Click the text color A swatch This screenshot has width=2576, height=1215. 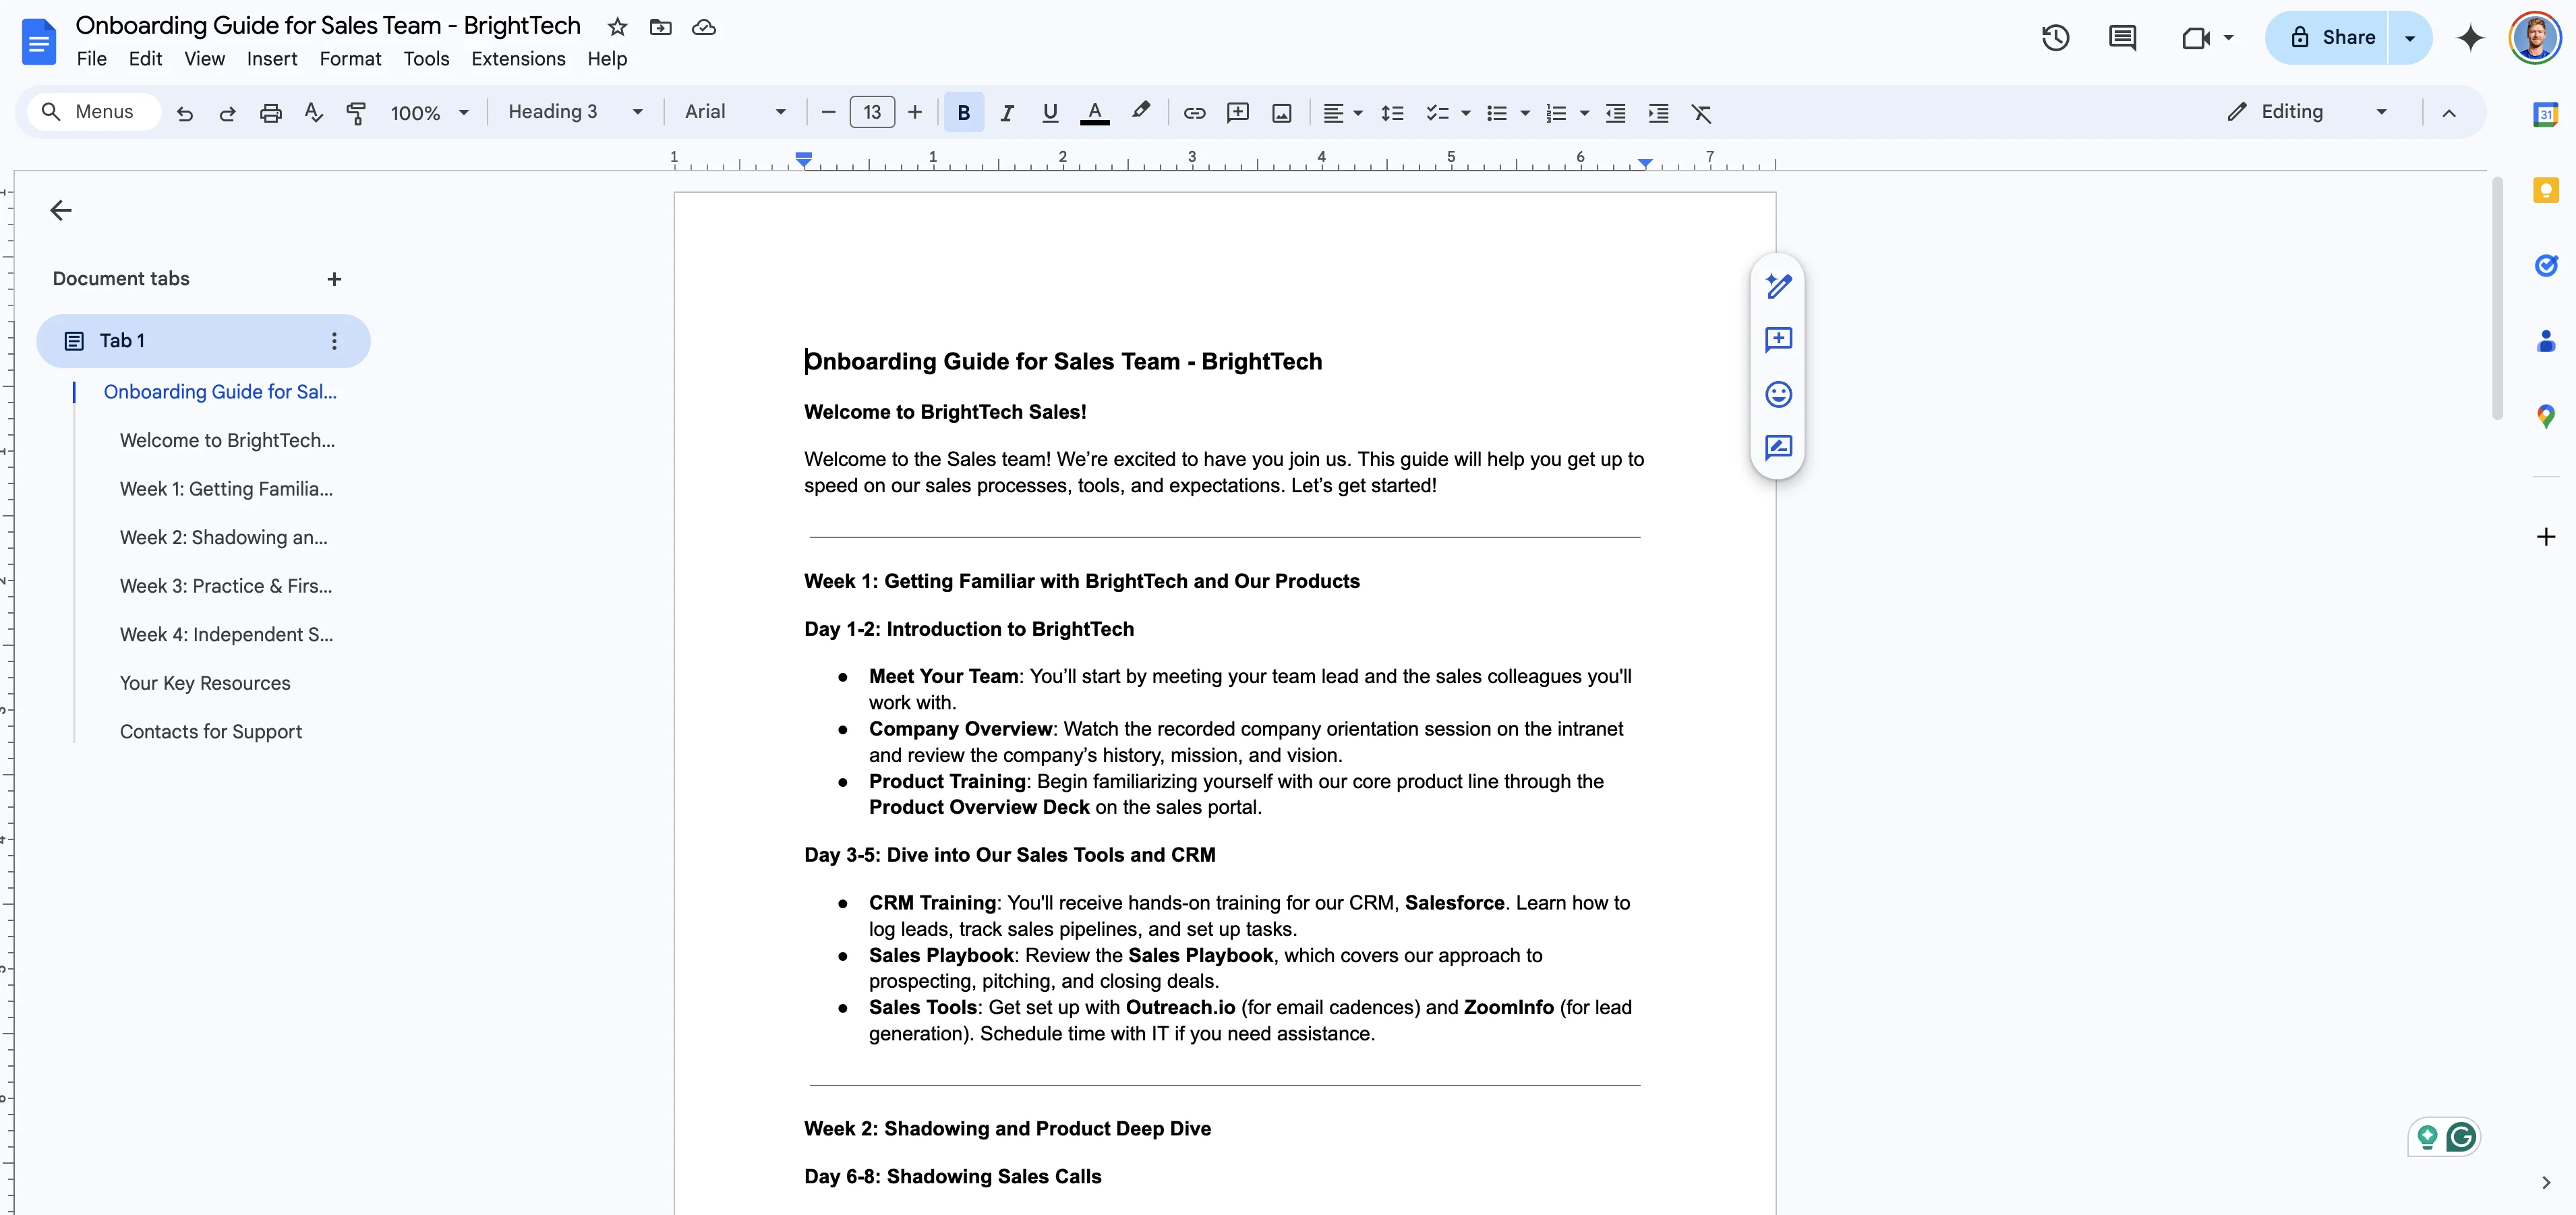[x=1095, y=113]
